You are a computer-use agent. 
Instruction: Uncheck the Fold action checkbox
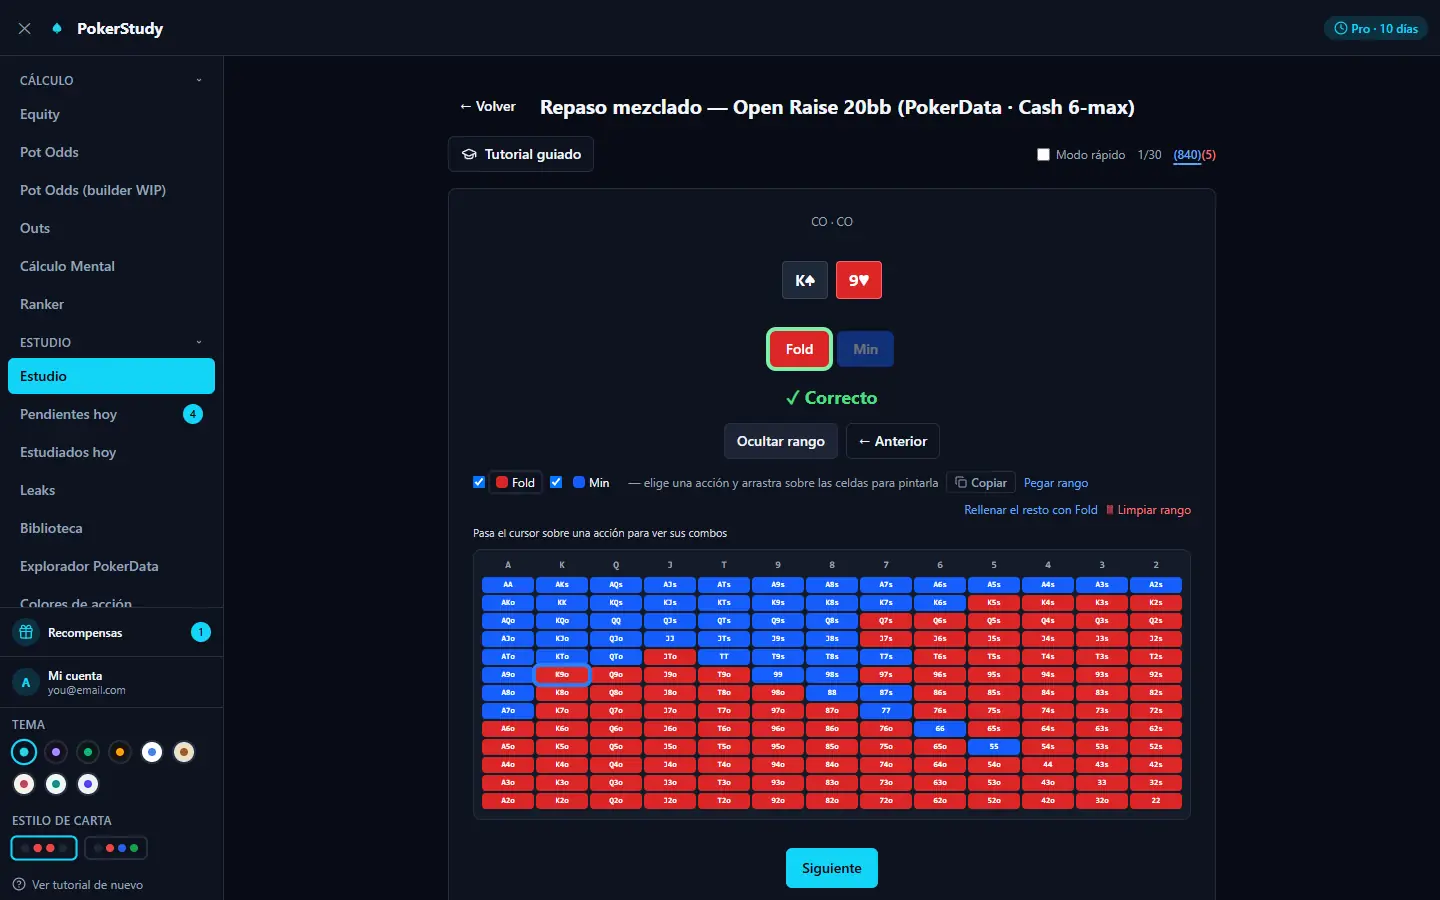pos(479,482)
